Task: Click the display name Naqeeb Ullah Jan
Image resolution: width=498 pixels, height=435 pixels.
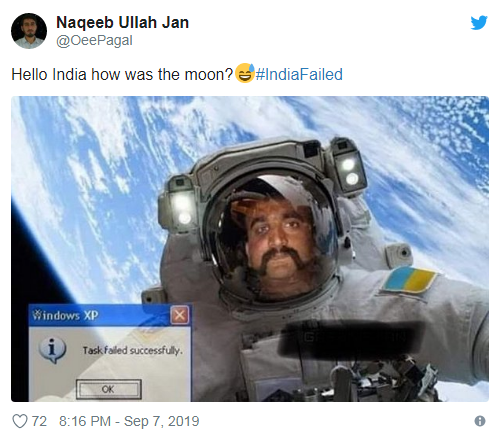Action: click(122, 22)
